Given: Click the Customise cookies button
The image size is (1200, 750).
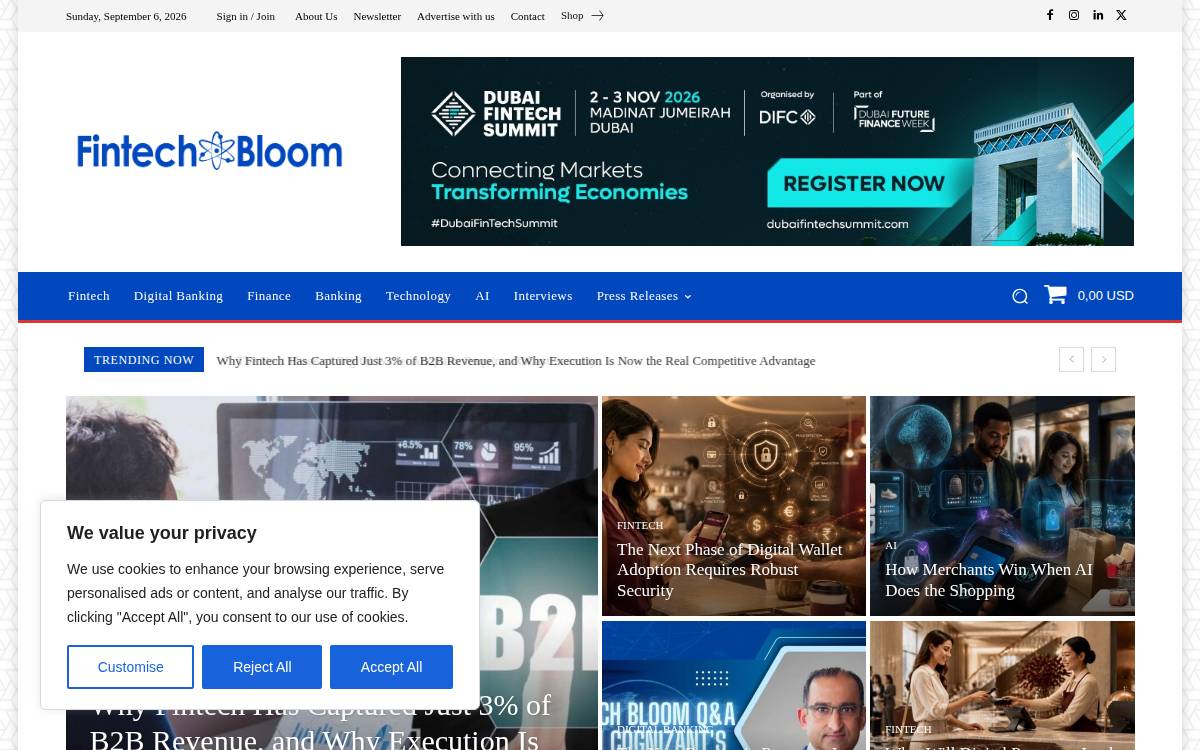Looking at the screenshot, I should 130,667.
